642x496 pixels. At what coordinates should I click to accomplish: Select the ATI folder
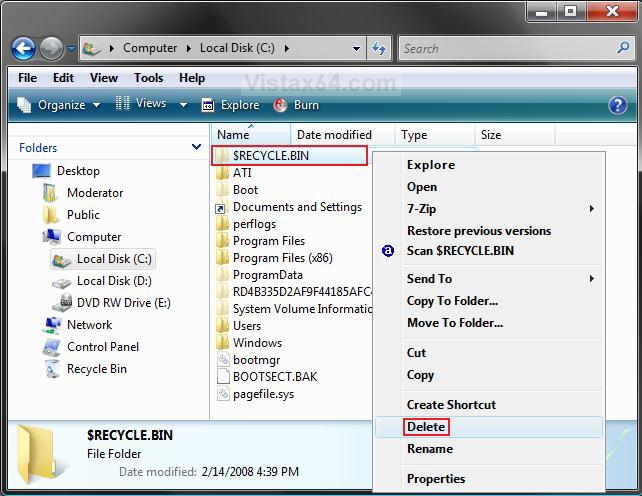pos(234,173)
